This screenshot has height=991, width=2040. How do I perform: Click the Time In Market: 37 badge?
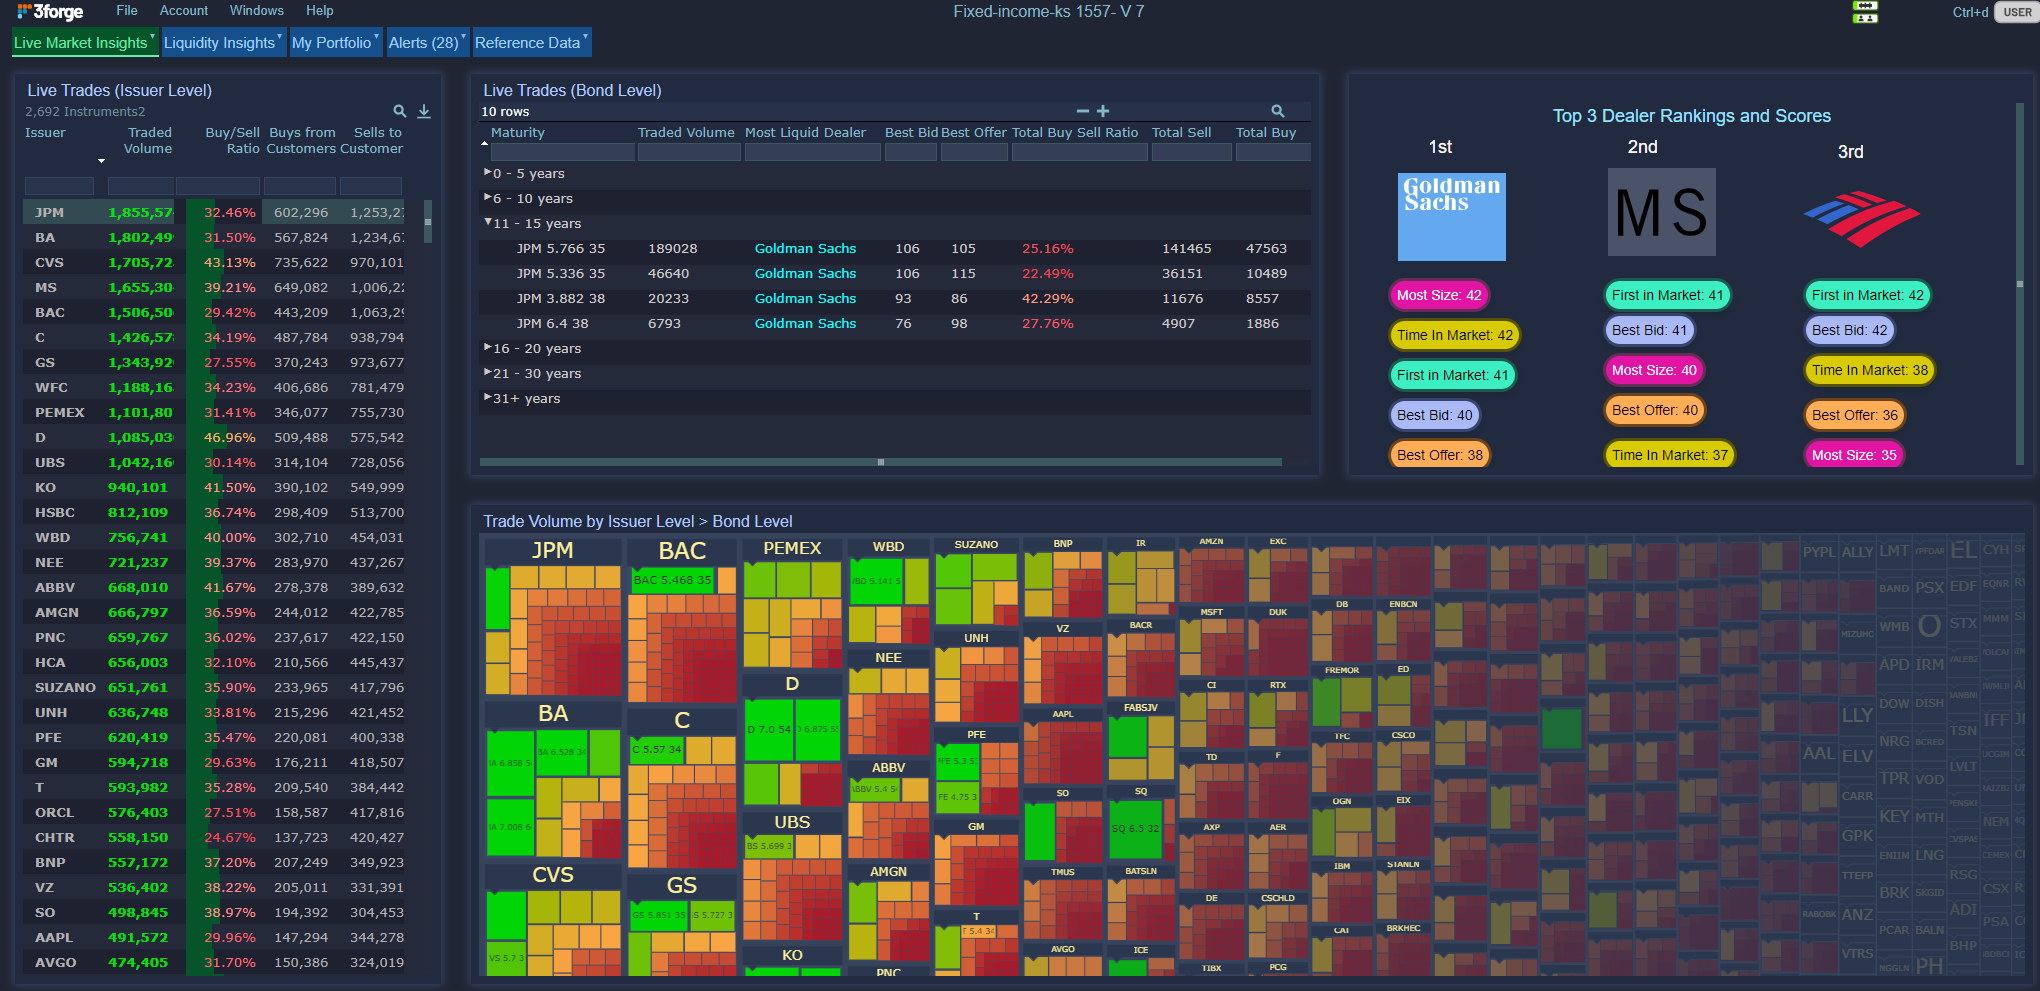1670,455
